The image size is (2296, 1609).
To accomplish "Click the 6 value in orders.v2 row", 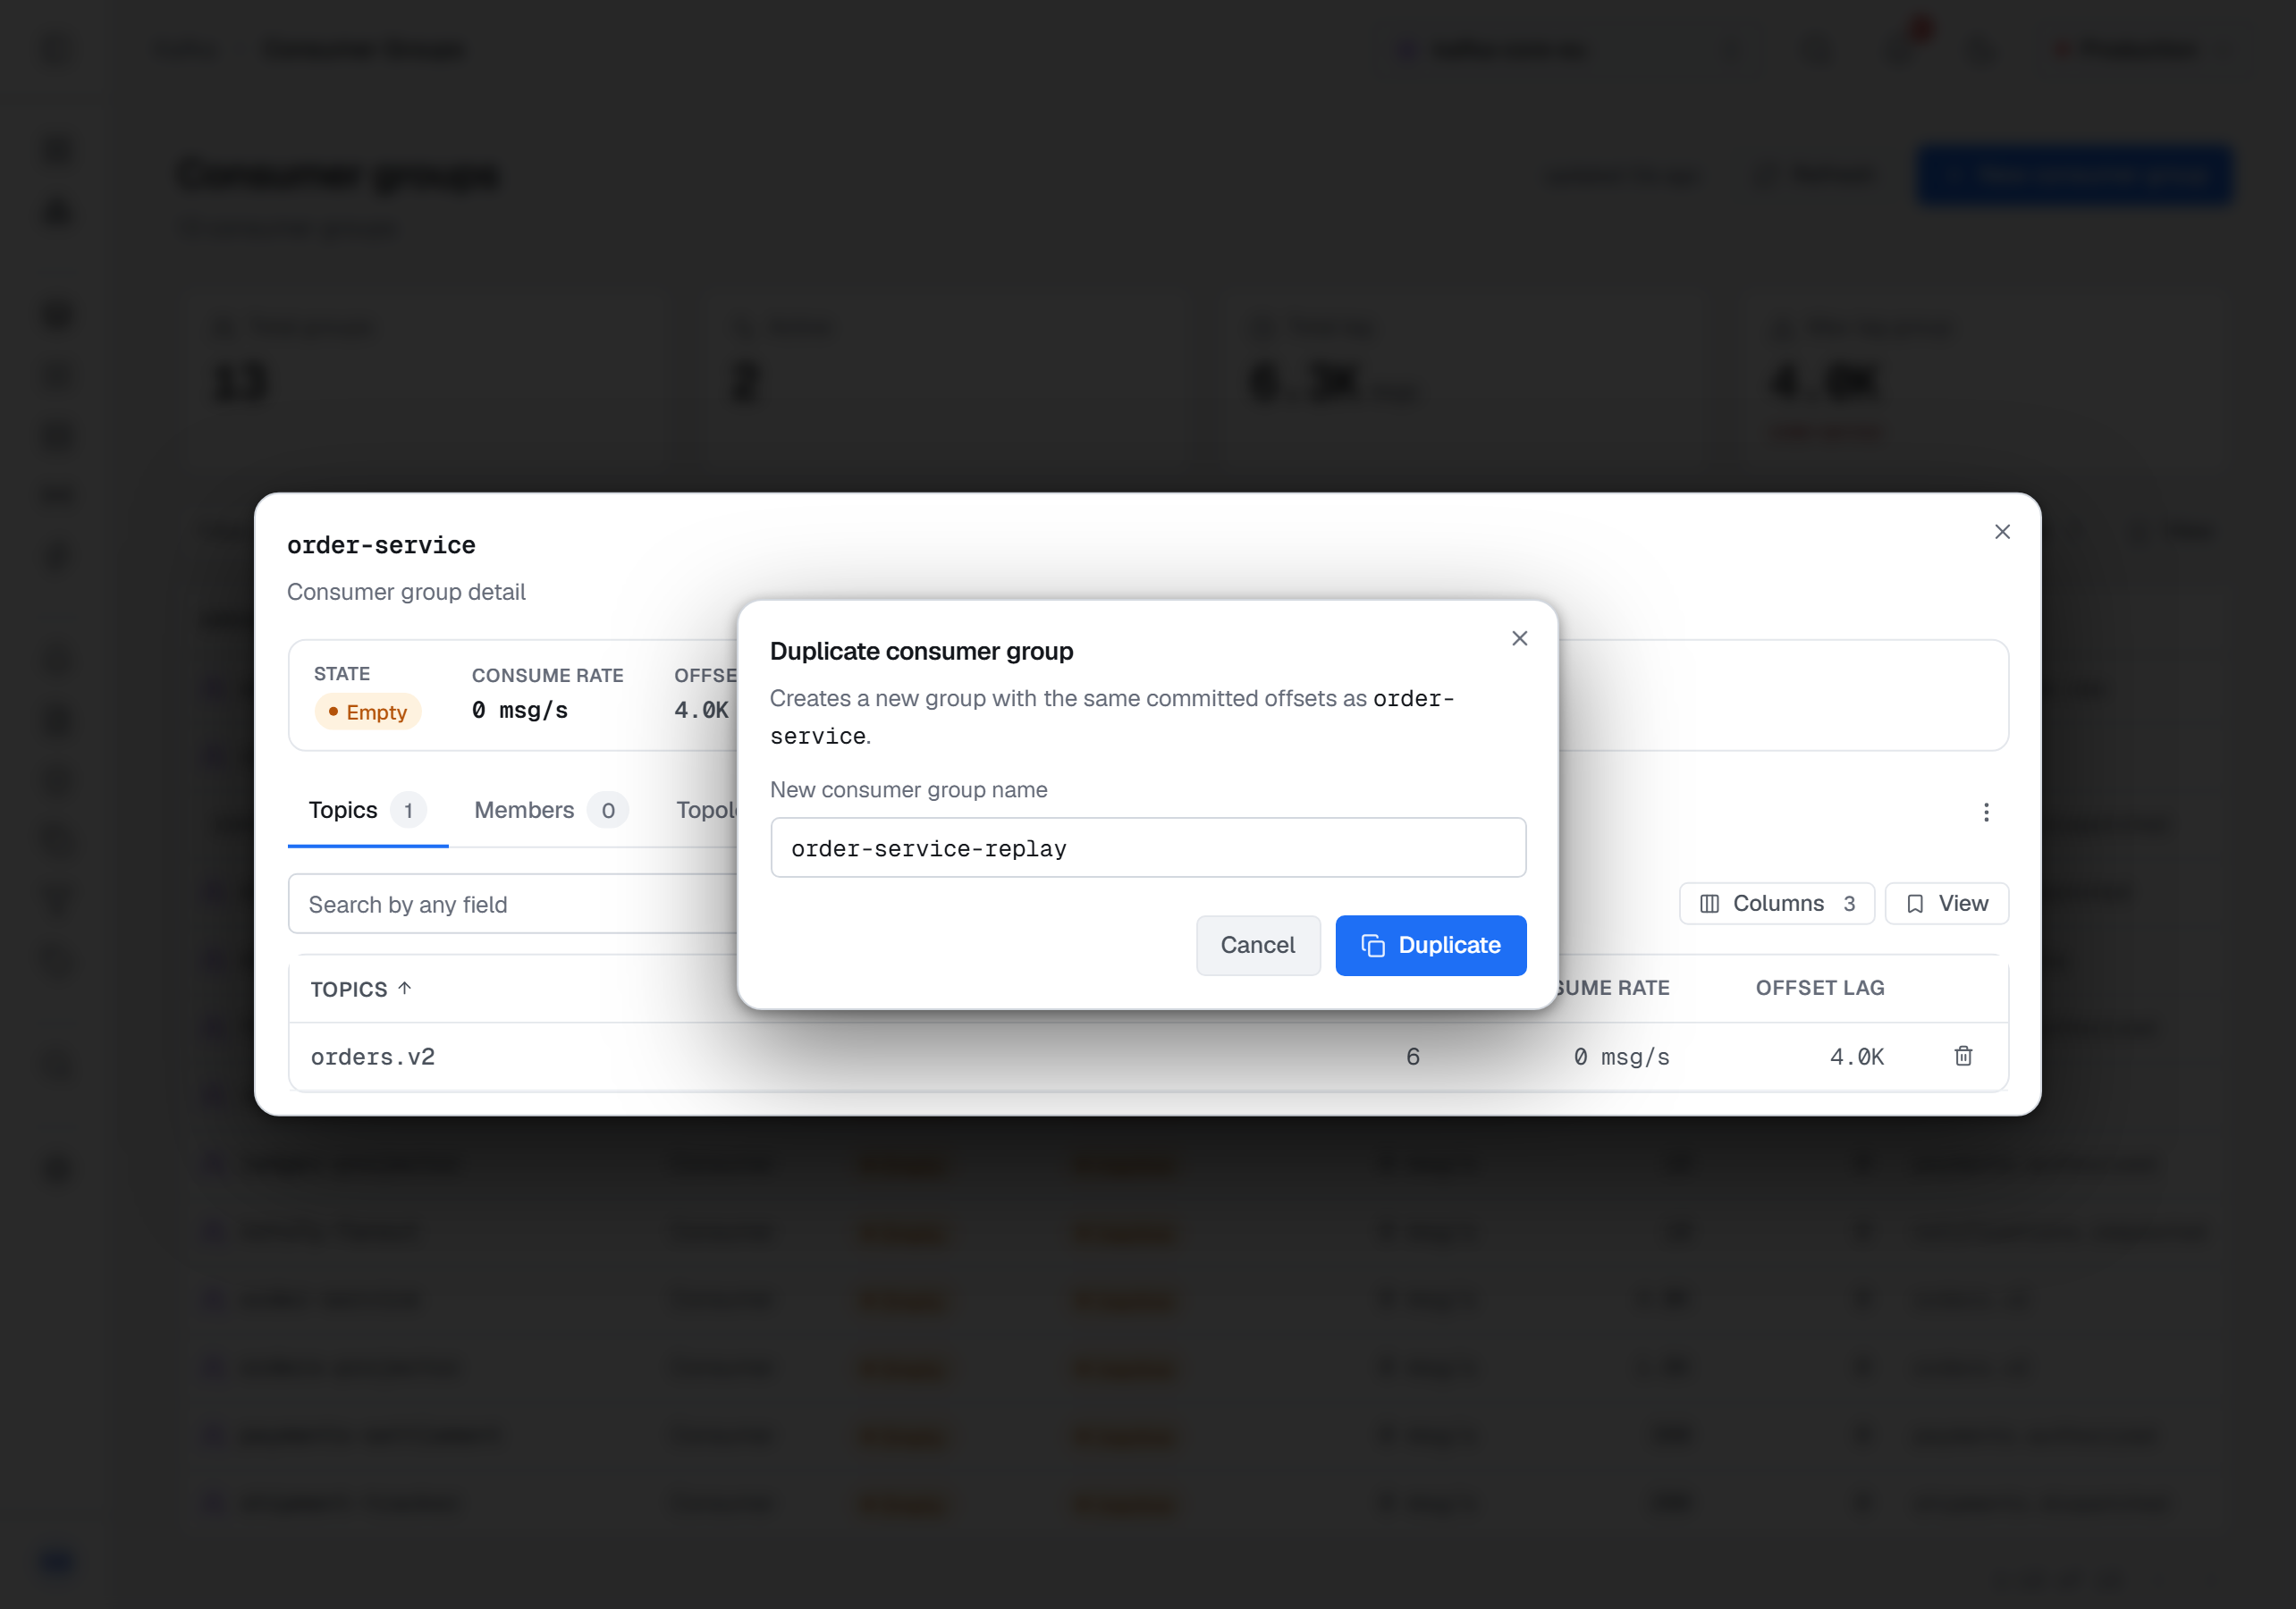I will coord(1413,1057).
